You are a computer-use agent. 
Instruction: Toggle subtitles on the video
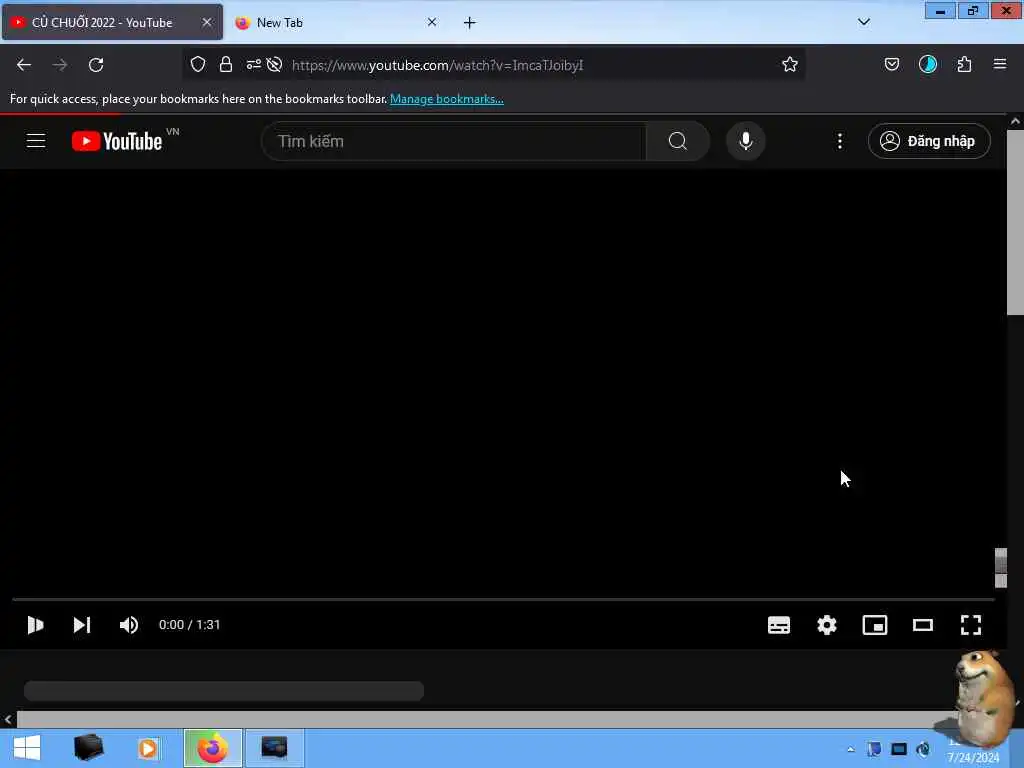click(778, 625)
